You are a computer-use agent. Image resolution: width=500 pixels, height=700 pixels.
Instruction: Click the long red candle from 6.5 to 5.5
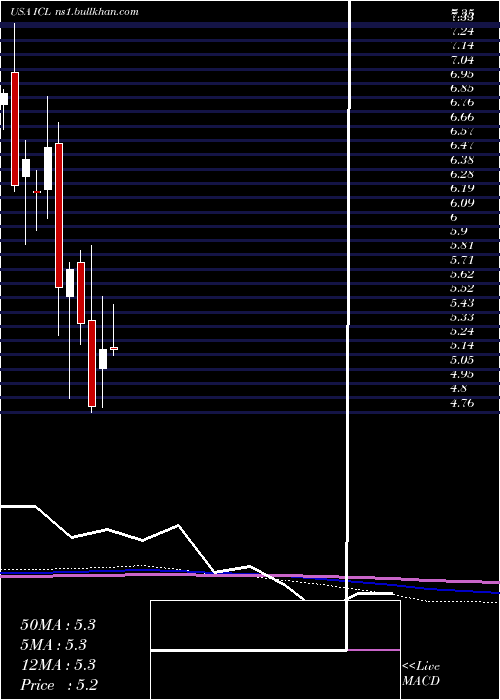point(59,215)
